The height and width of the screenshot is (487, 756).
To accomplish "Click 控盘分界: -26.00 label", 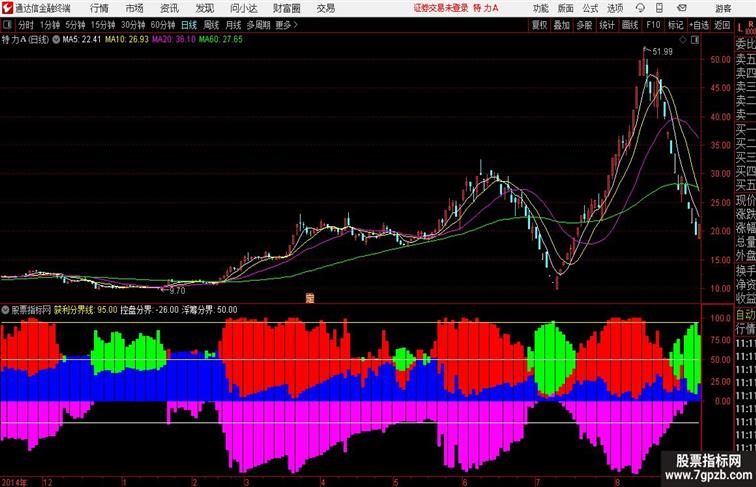I will tap(149, 310).
